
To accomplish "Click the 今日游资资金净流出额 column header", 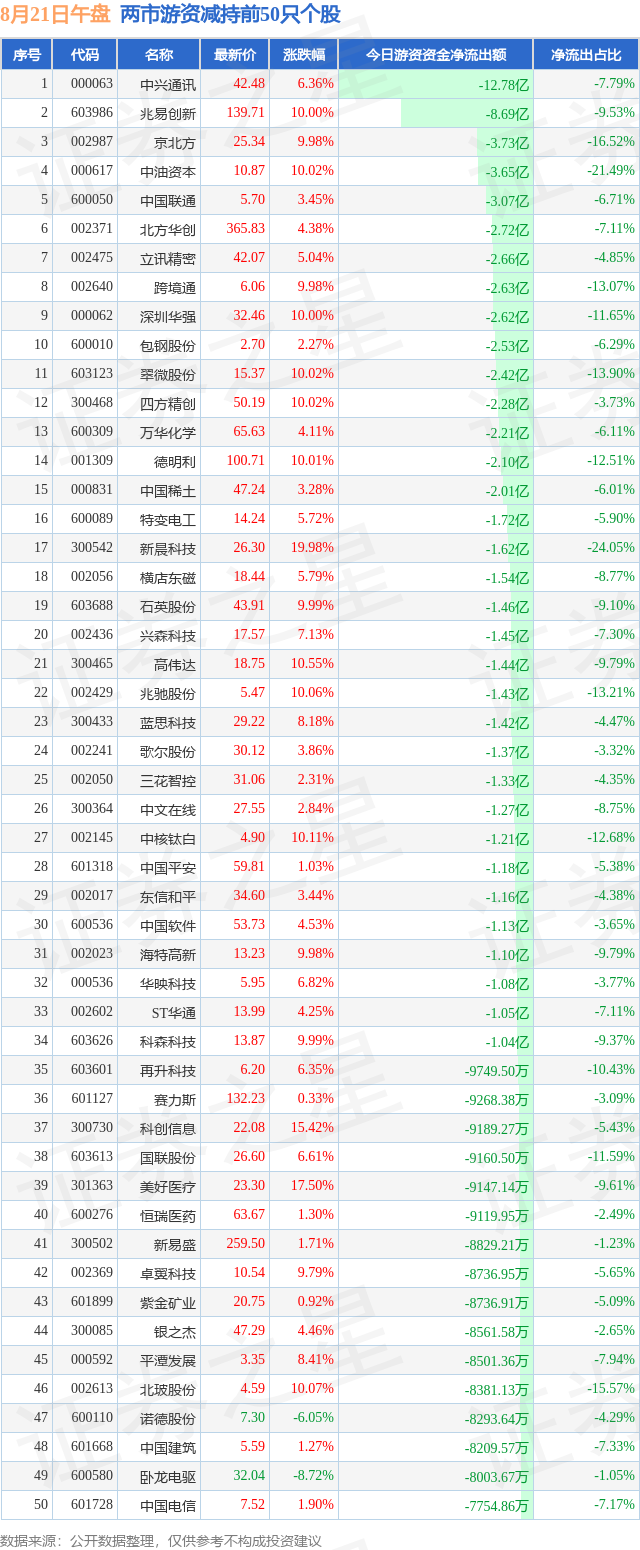I will [x=436, y=55].
